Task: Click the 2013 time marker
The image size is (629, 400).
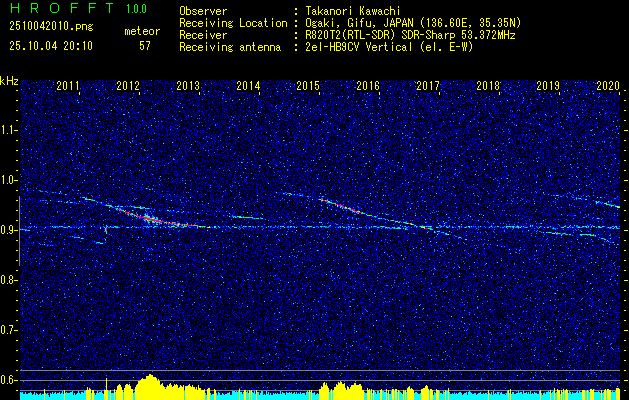Action: click(188, 85)
